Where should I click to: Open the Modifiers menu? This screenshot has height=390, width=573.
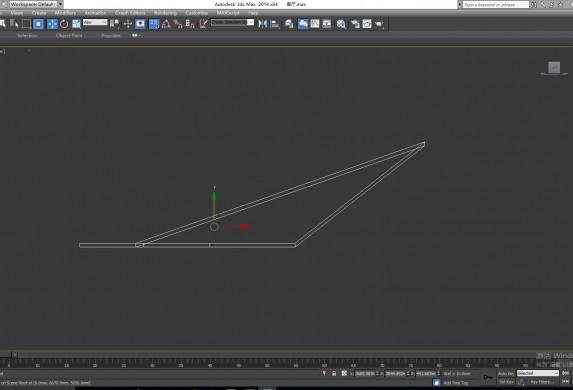tap(65, 13)
